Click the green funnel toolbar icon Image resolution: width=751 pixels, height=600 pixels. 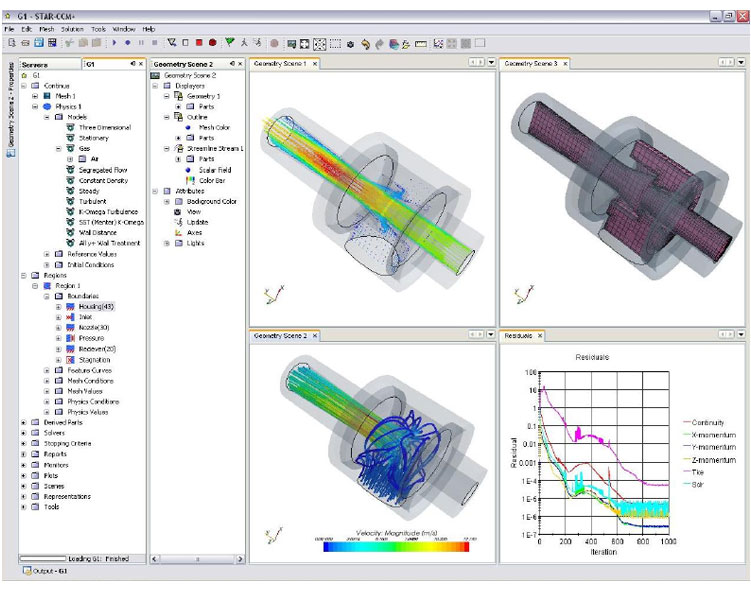pos(230,43)
